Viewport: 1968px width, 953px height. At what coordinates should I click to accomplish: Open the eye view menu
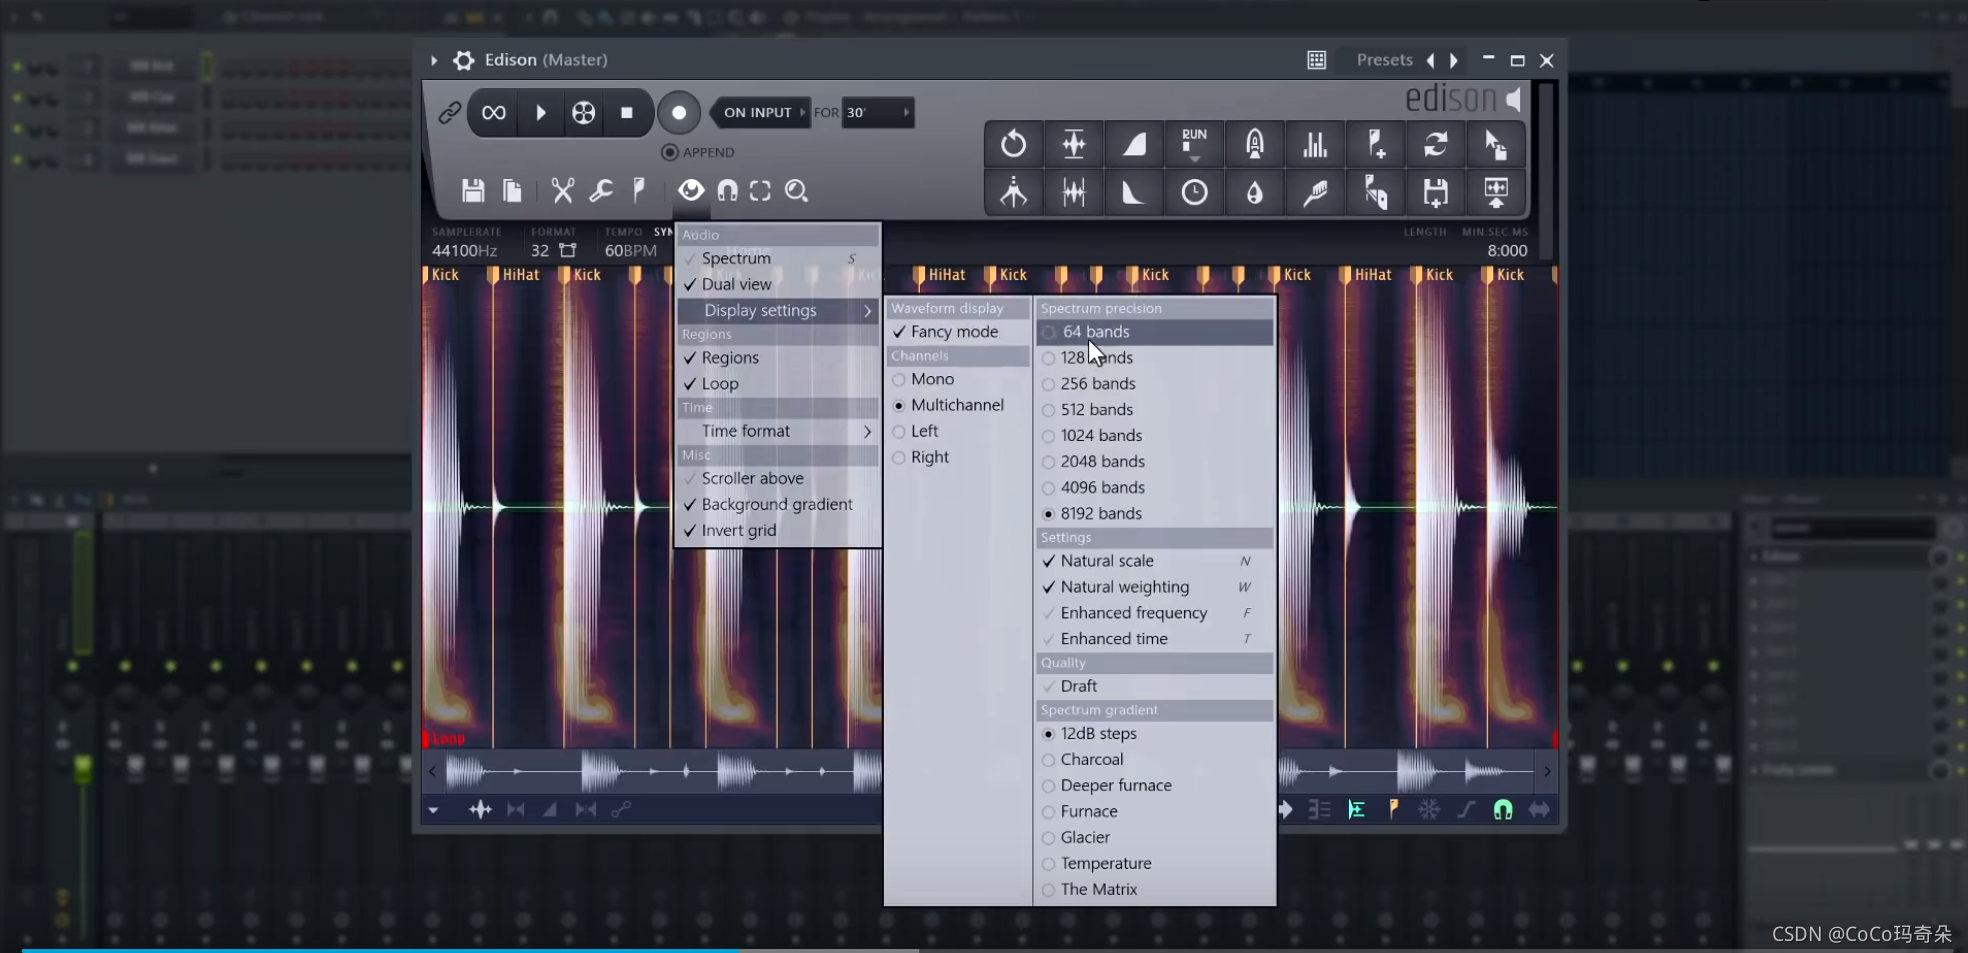[691, 190]
